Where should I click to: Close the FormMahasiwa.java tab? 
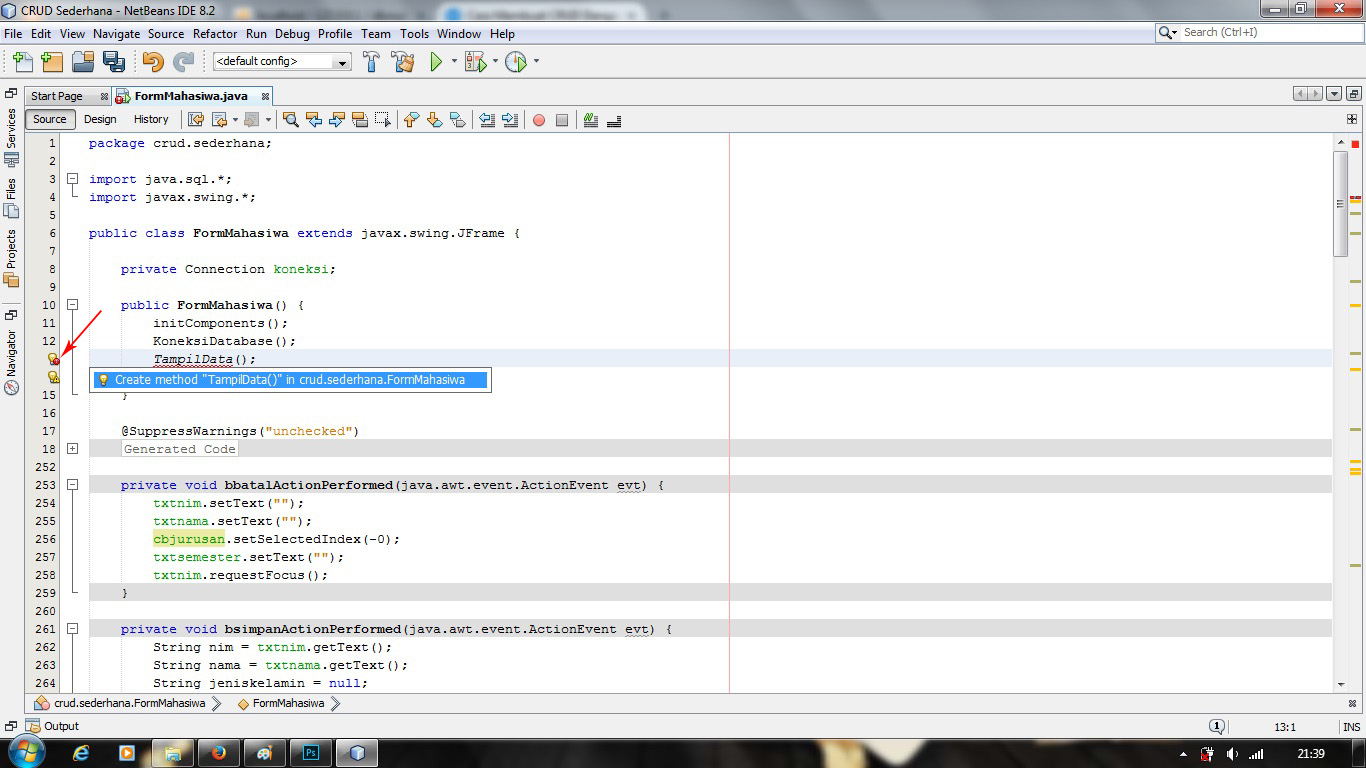pos(265,97)
